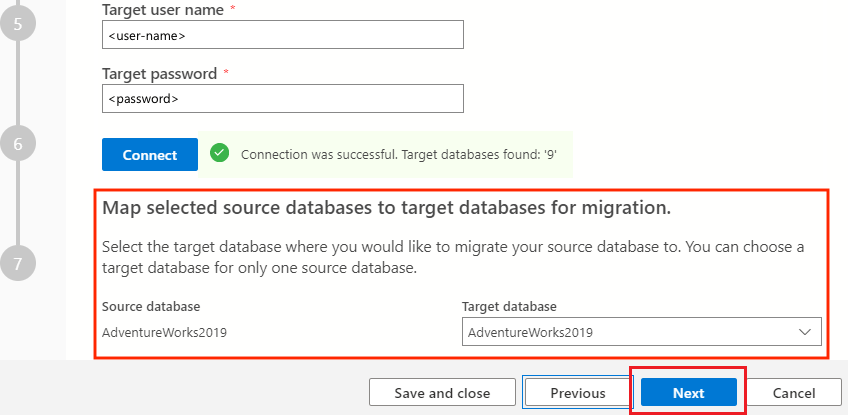The height and width of the screenshot is (415, 848).
Task: Click the 'Map selected source databases' heading
Action: click(386, 209)
